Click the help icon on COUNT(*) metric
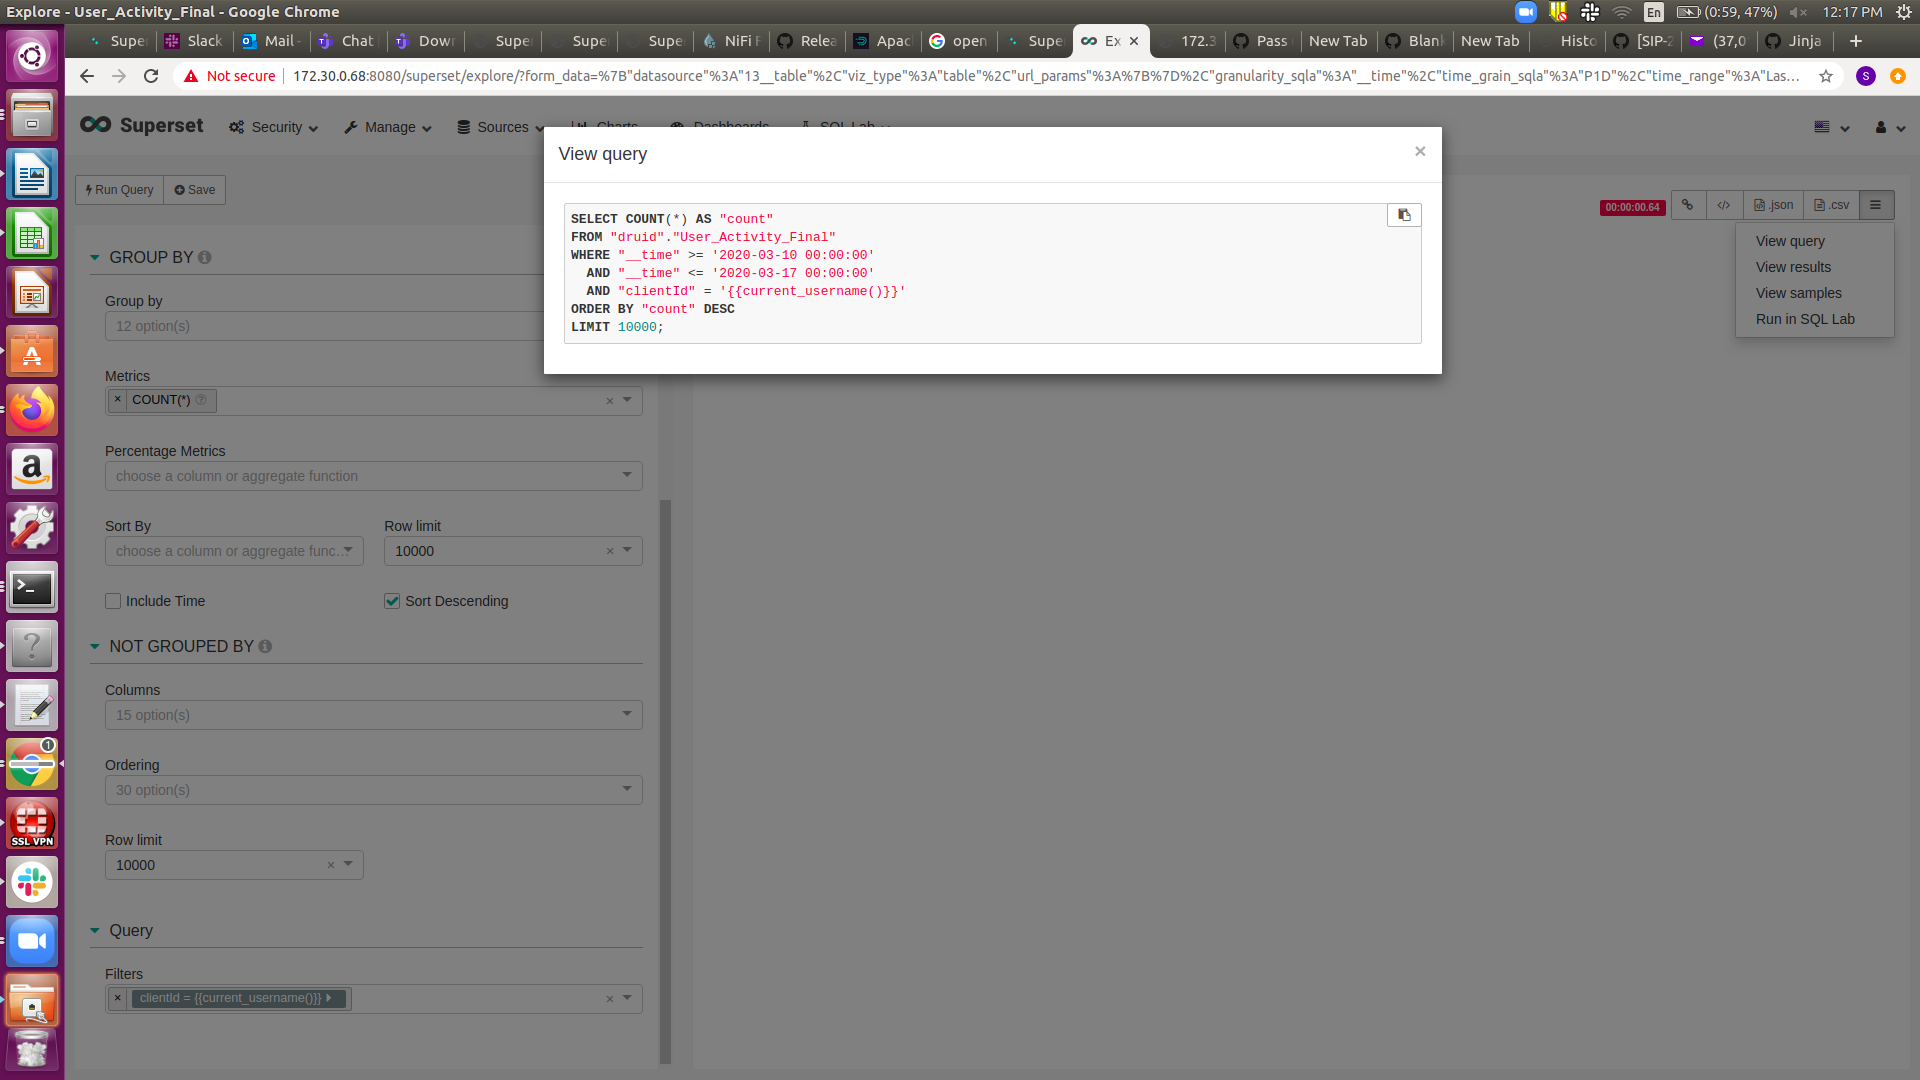Screen dimensions: 1920x1080 201,400
